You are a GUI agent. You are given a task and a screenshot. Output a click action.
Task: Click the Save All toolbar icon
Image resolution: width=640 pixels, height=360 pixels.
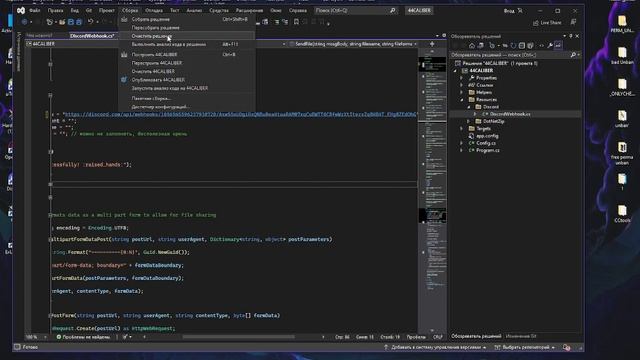tap(79, 22)
